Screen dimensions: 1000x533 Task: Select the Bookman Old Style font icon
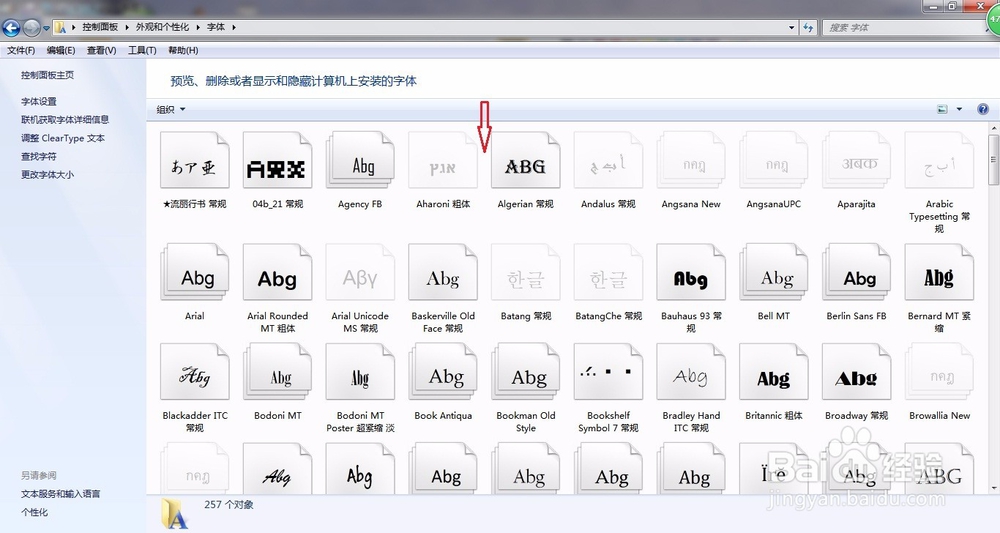pyautogui.click(x=526, y=372)
